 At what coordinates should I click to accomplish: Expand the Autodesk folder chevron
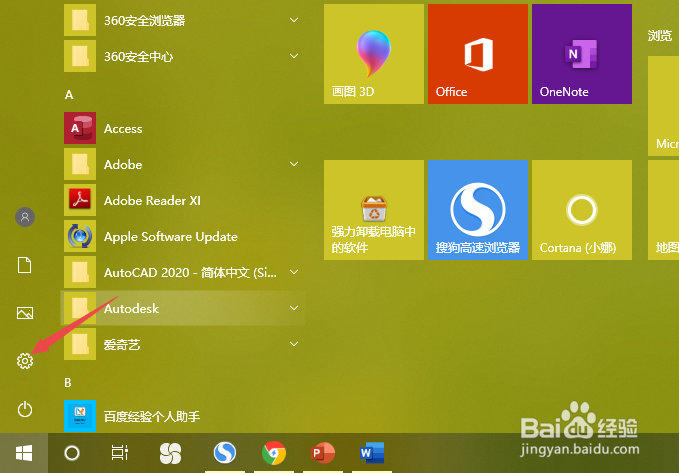294,308
